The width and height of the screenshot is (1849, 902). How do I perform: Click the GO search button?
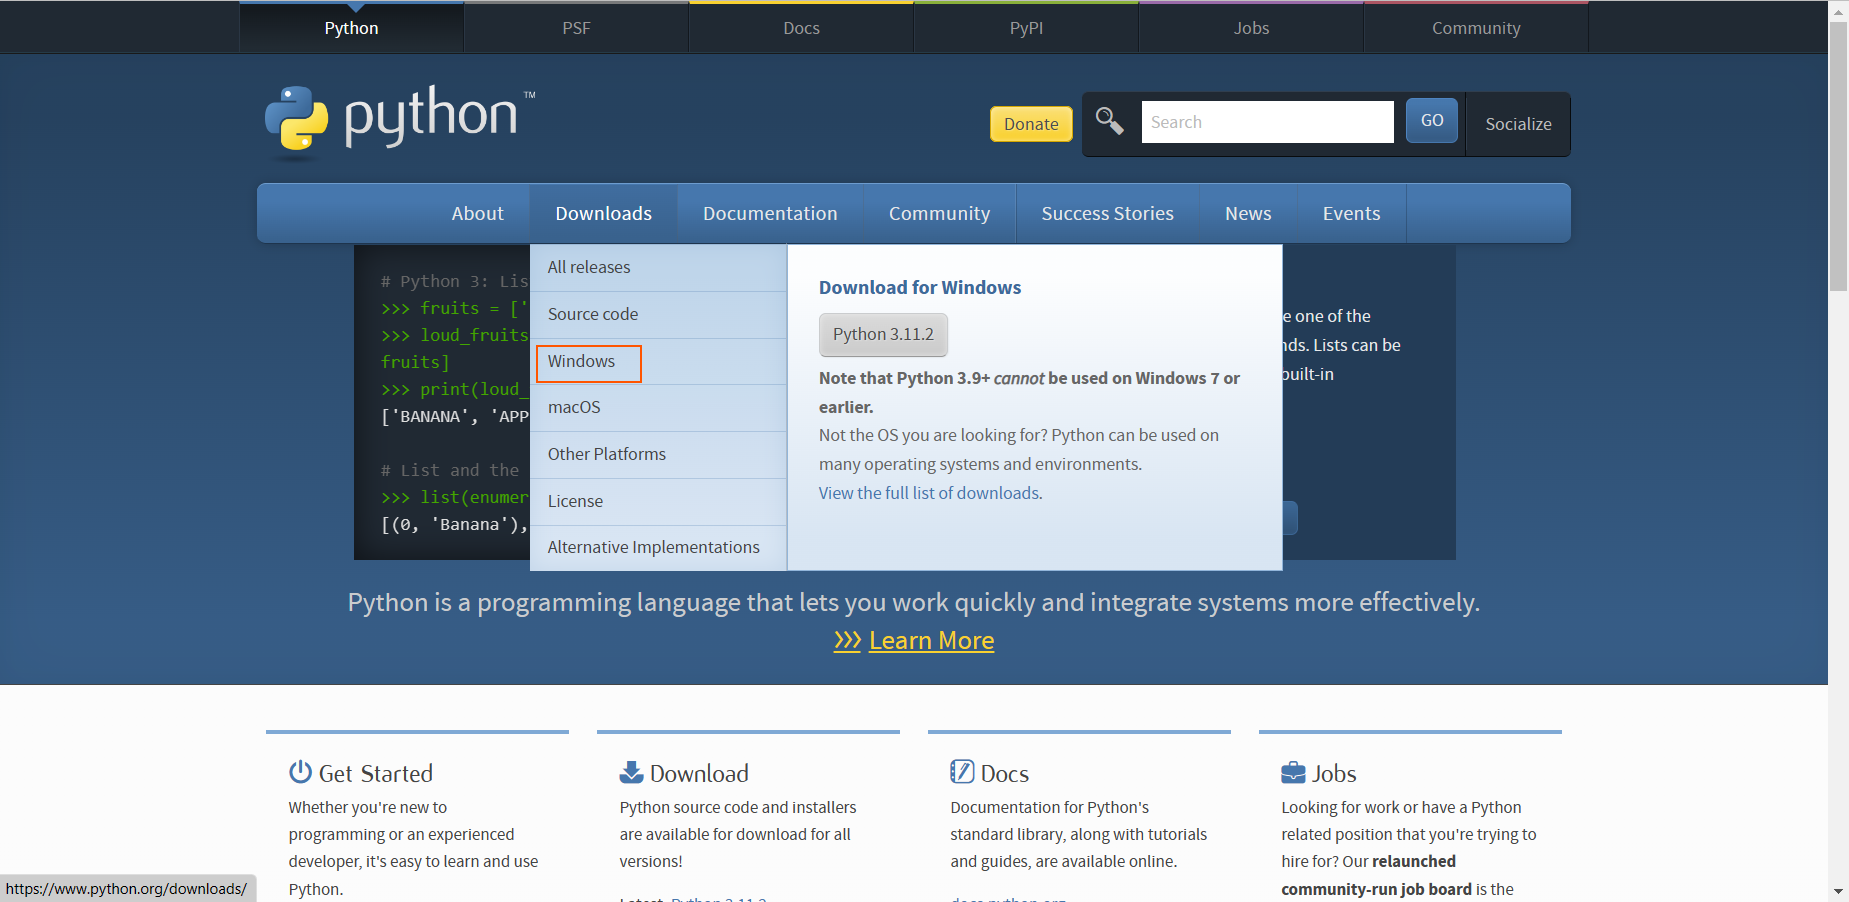[x=1432, y=120]
